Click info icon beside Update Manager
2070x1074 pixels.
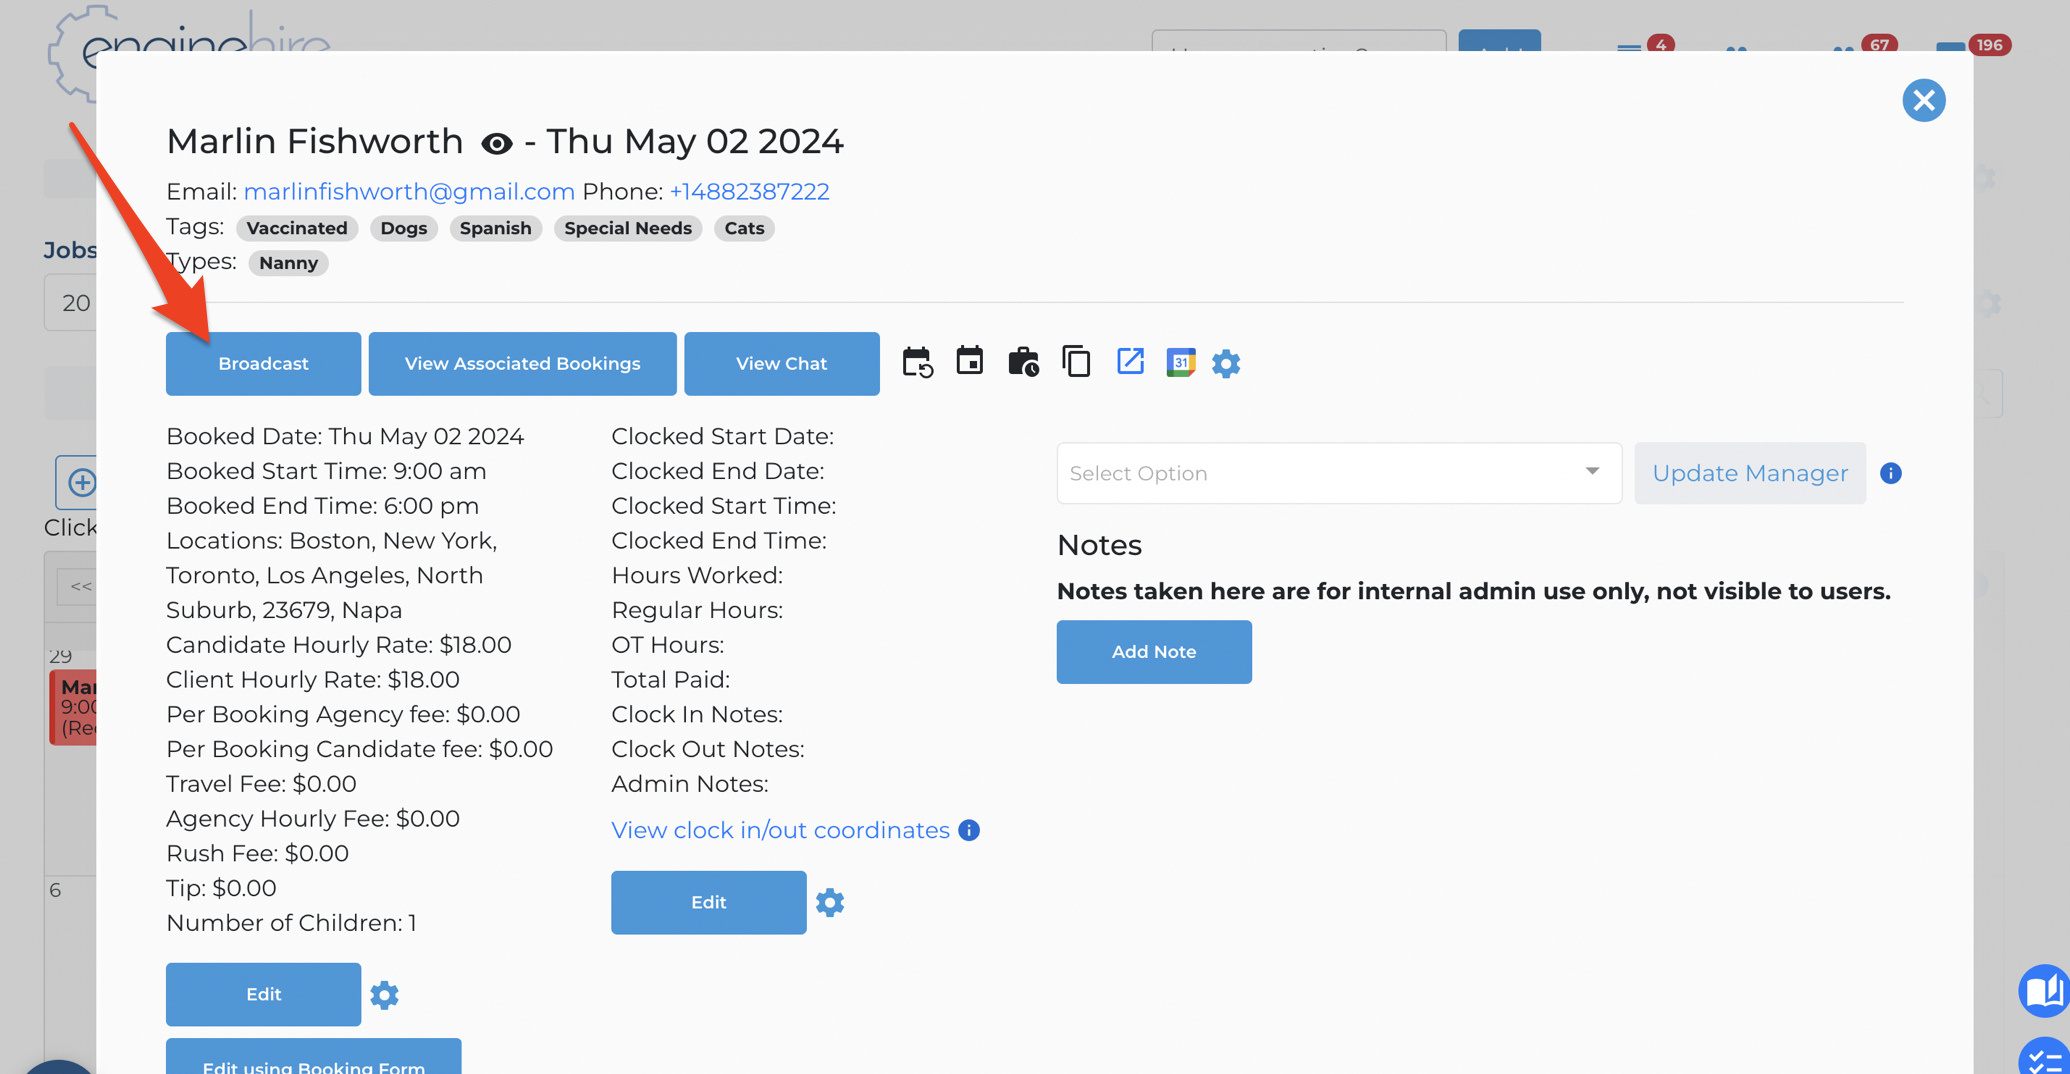[x=1890, y=473]
